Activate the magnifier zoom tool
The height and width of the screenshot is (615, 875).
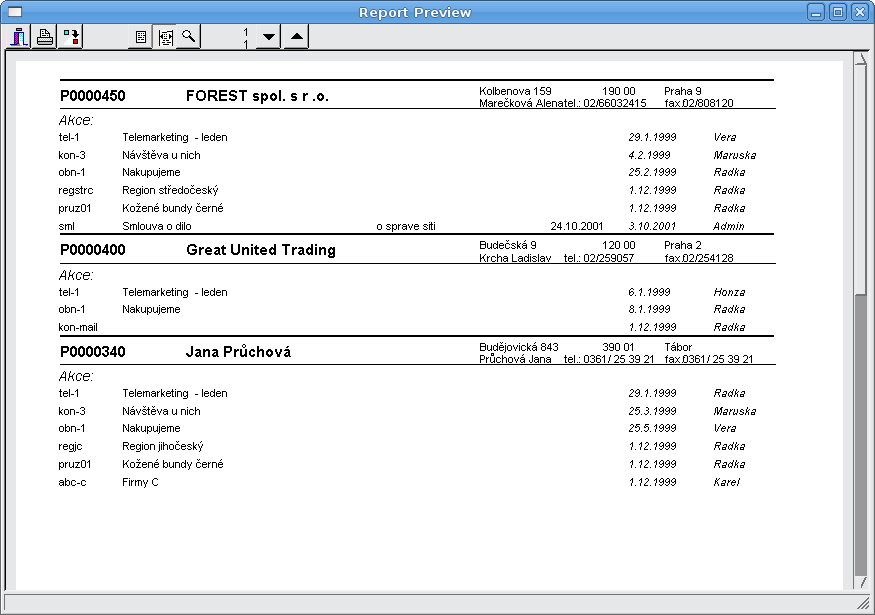pyautogui.click(x=189, y=38)
